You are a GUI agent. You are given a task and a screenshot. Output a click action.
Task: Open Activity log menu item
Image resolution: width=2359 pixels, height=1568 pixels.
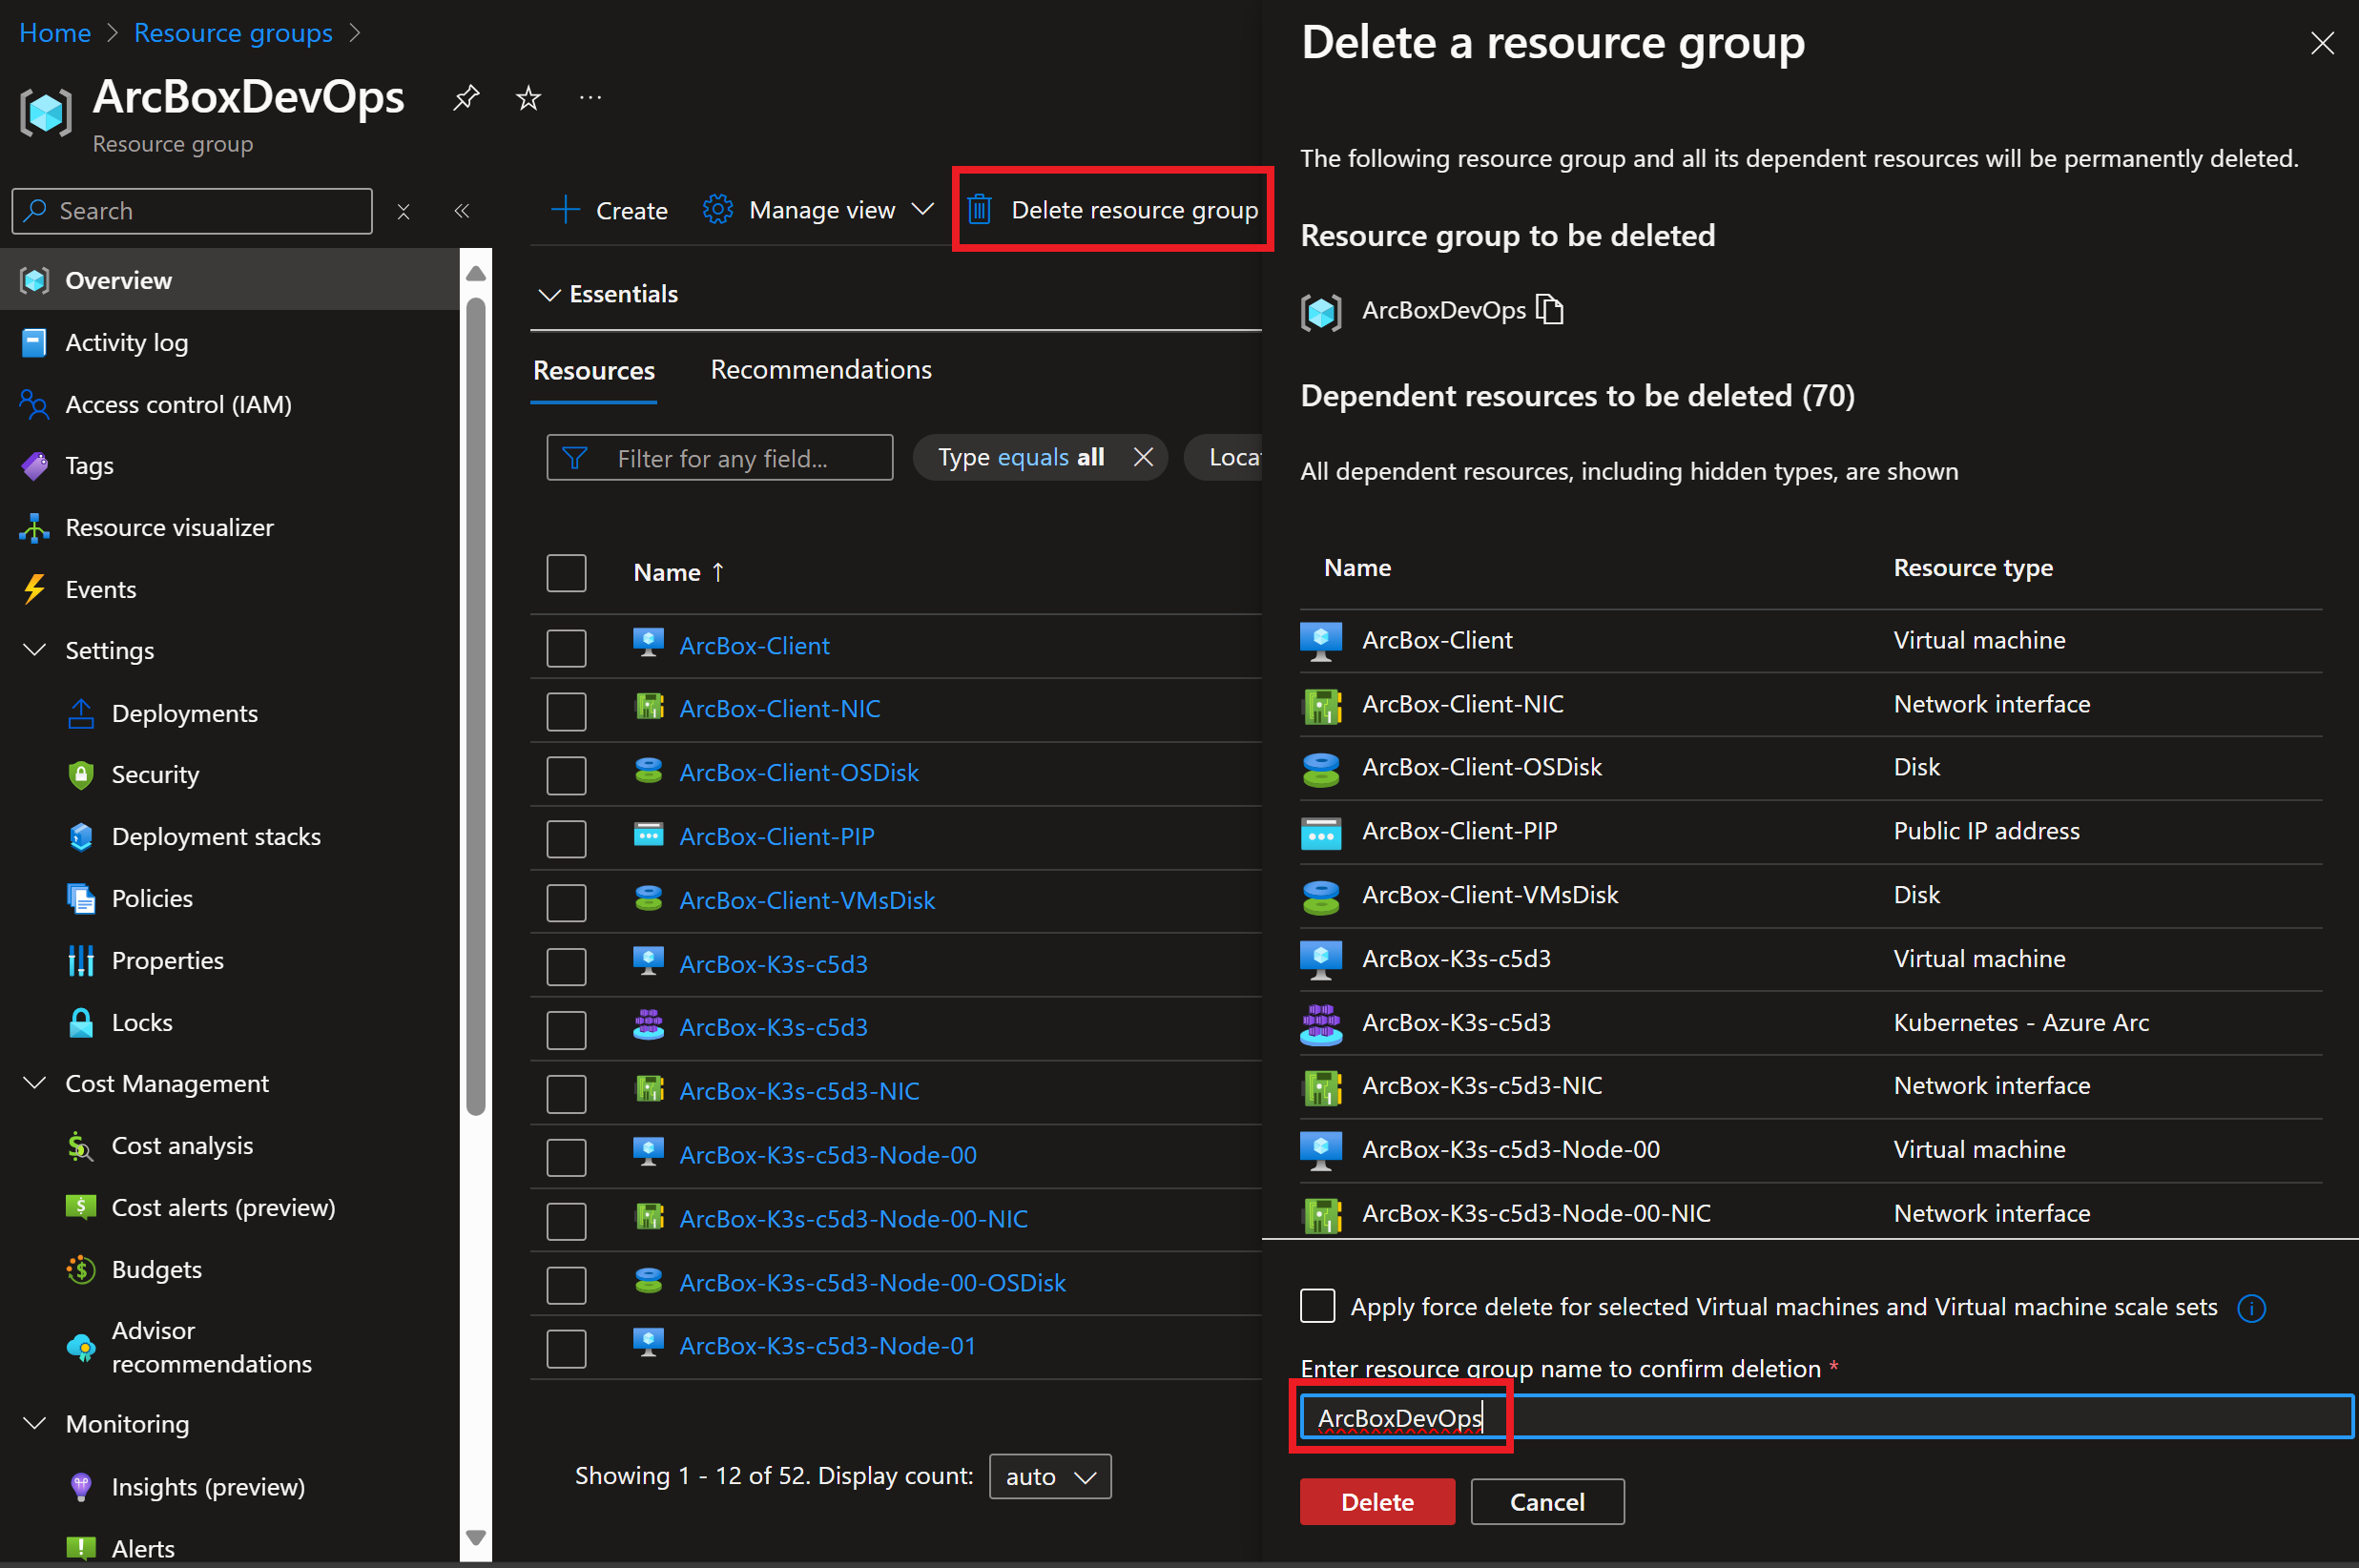126,342
